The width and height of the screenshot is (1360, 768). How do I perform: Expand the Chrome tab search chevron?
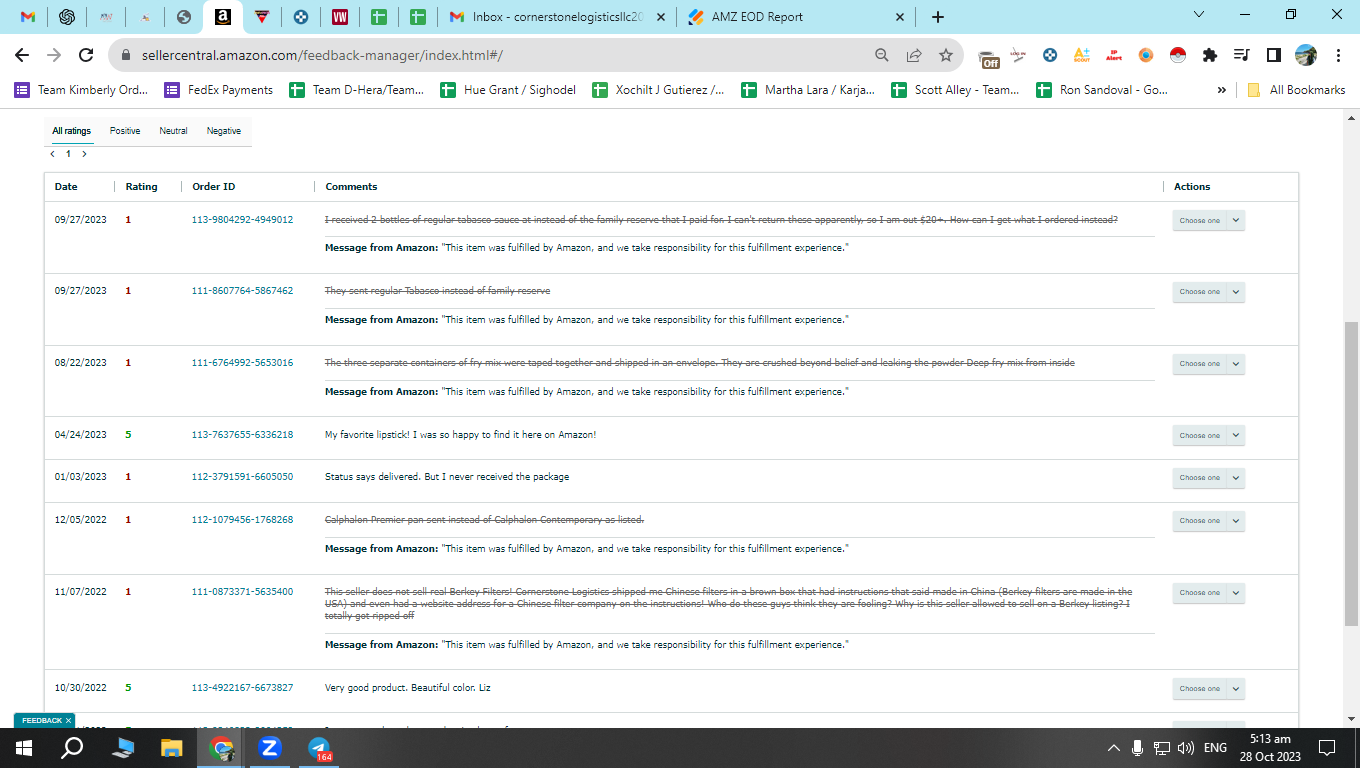click(x=1200, y=15)
